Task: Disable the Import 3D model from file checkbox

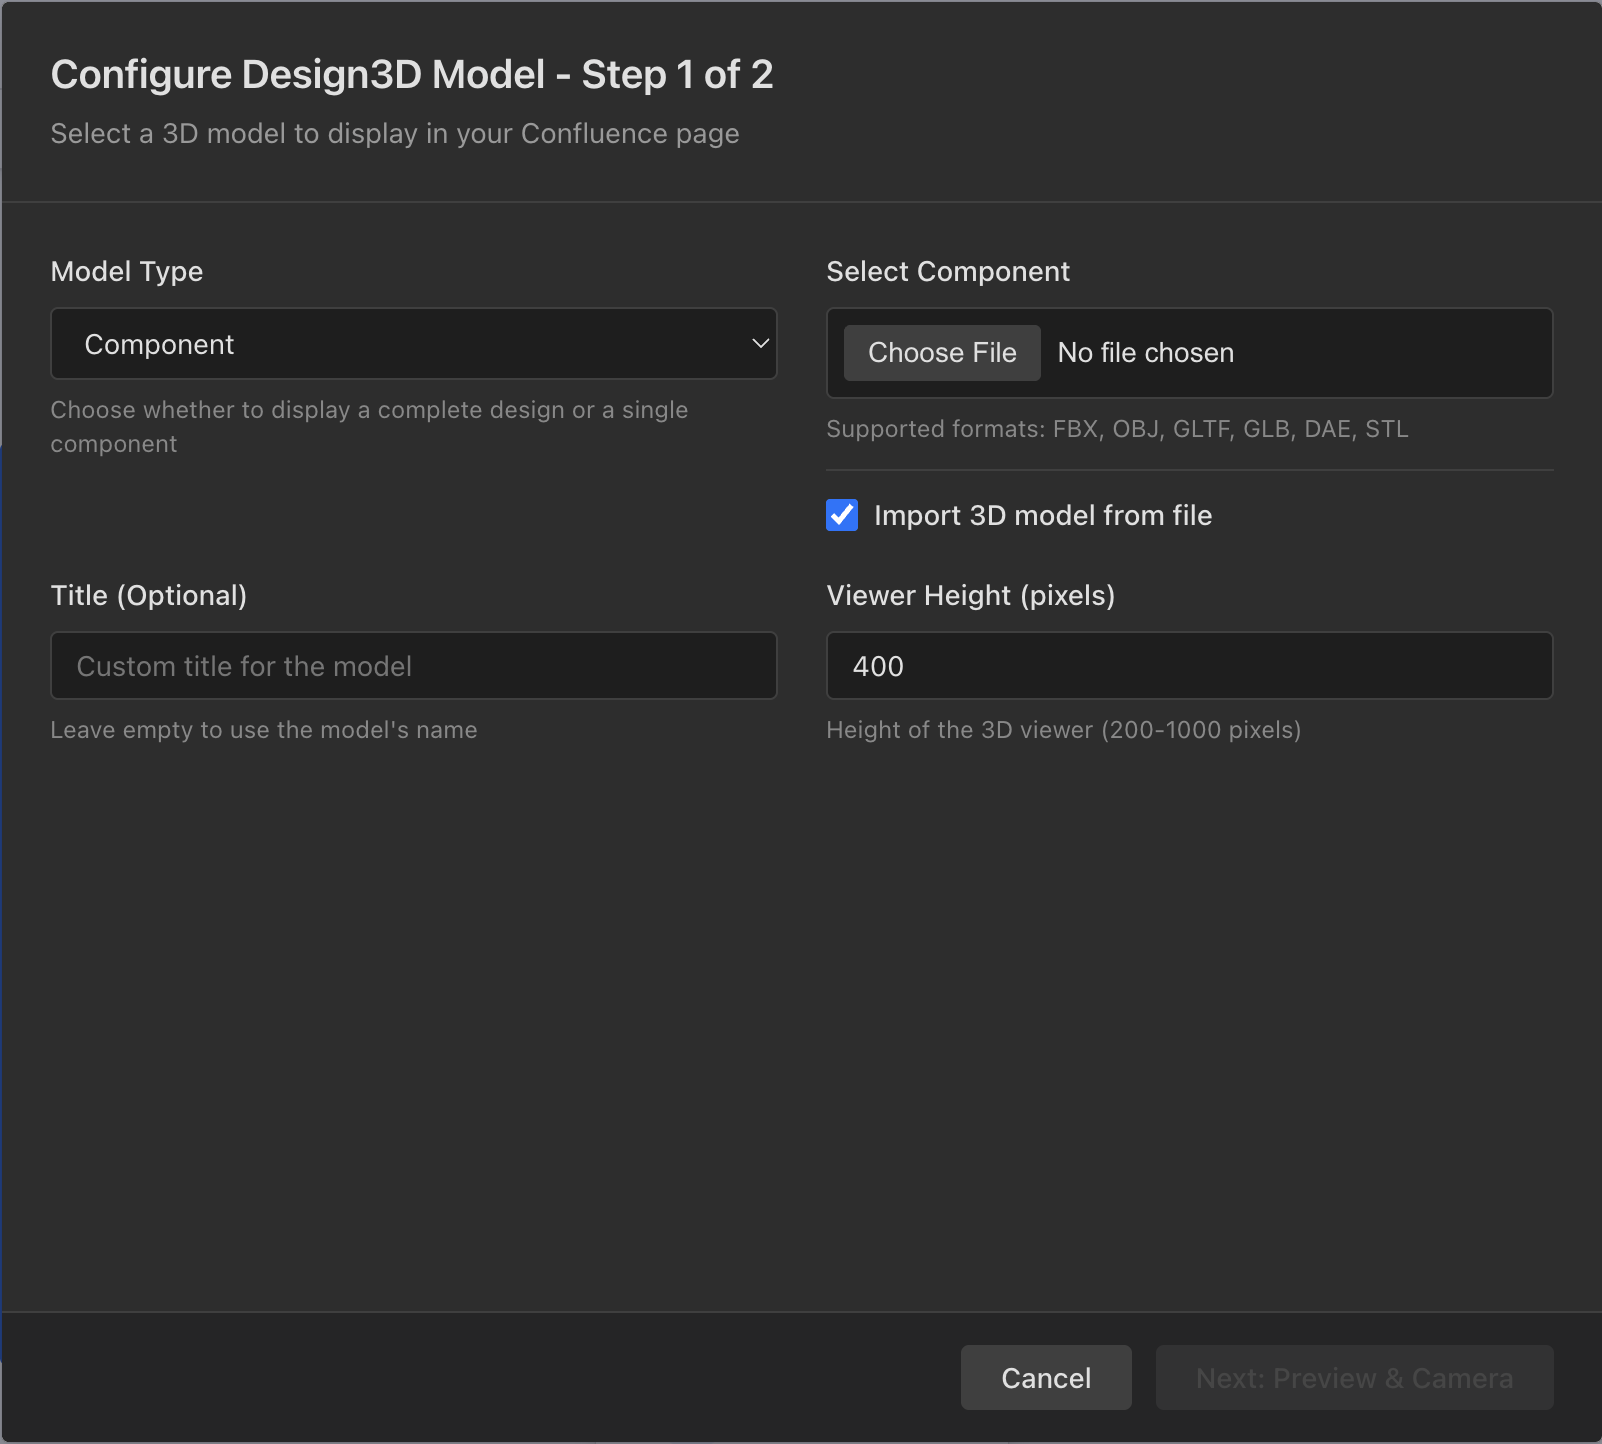Action: (x=842, y=515)
